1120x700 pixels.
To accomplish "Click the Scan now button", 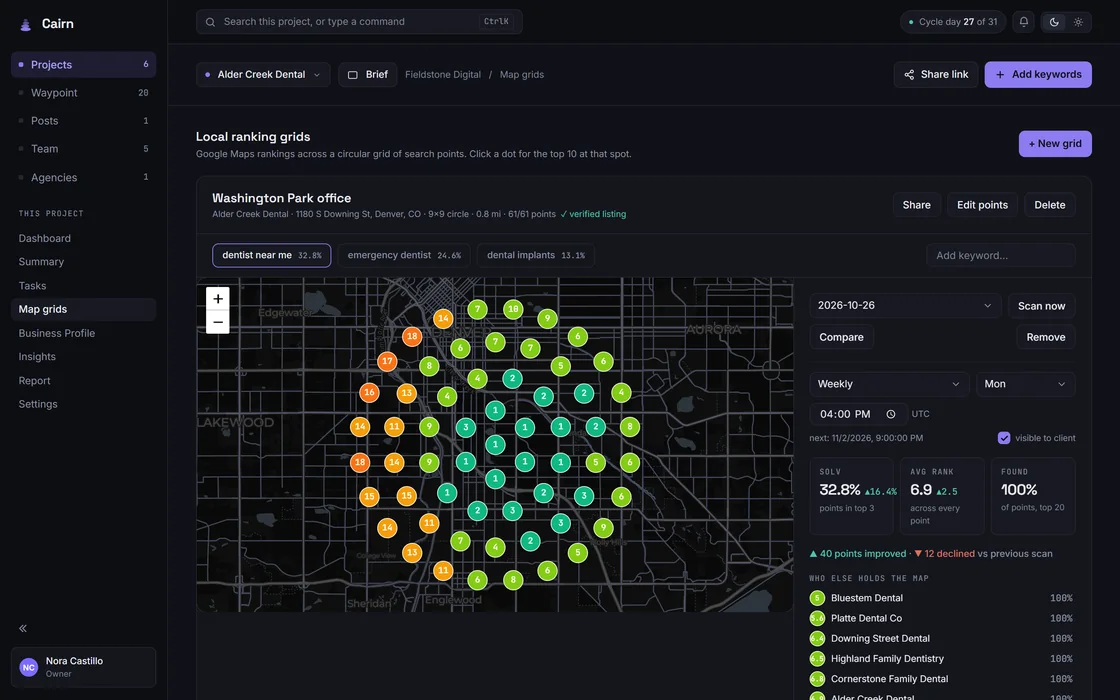I will click(x=1041, y=306).
